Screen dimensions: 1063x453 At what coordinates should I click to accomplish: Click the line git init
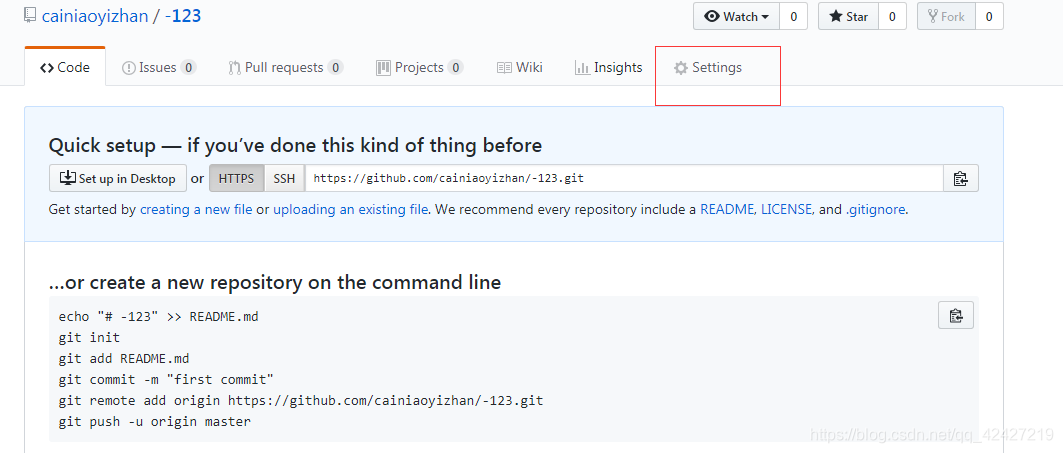(x=89, y=337)
